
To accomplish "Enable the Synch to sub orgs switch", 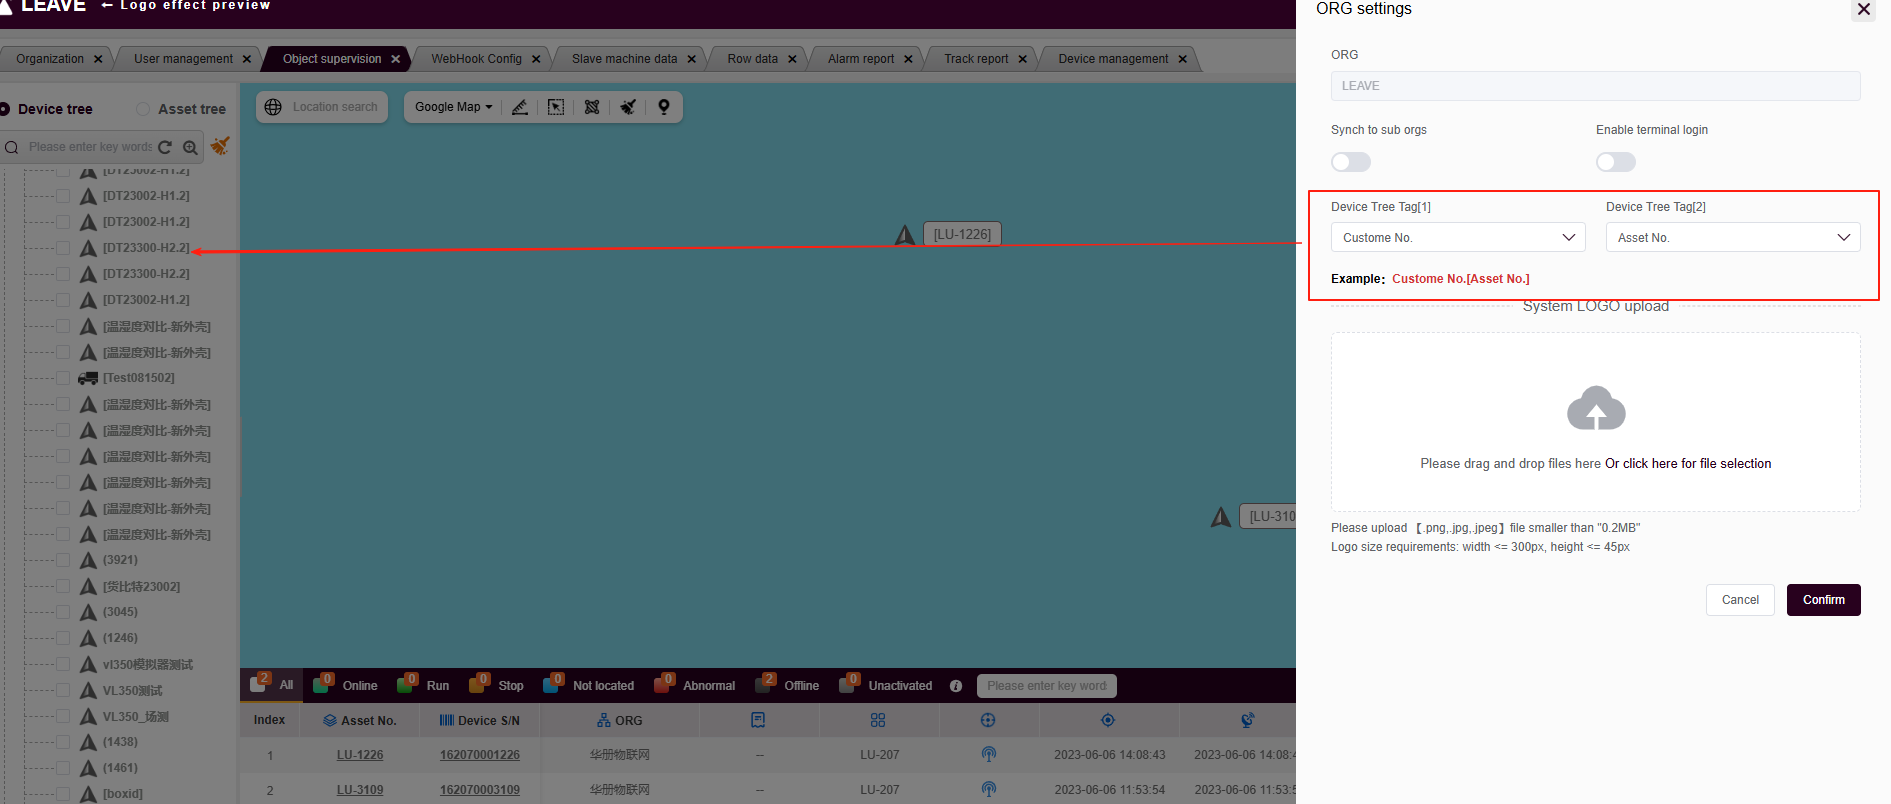I will (1350, 162).
